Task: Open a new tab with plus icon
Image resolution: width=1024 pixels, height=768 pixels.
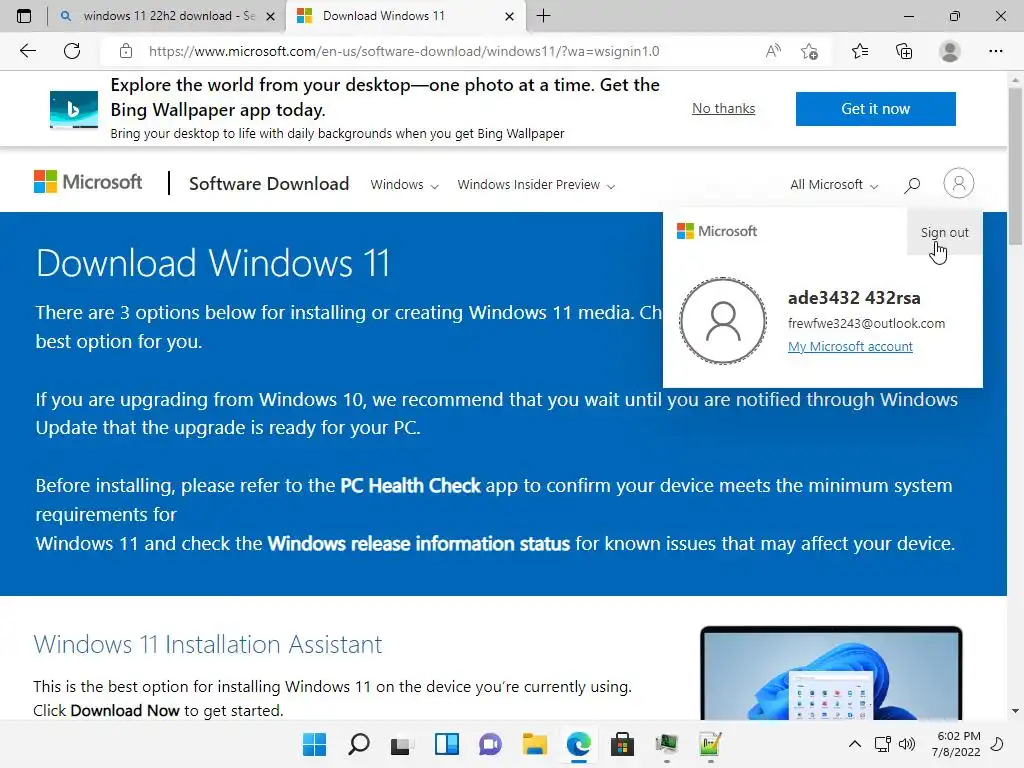Action: [543, 16]
